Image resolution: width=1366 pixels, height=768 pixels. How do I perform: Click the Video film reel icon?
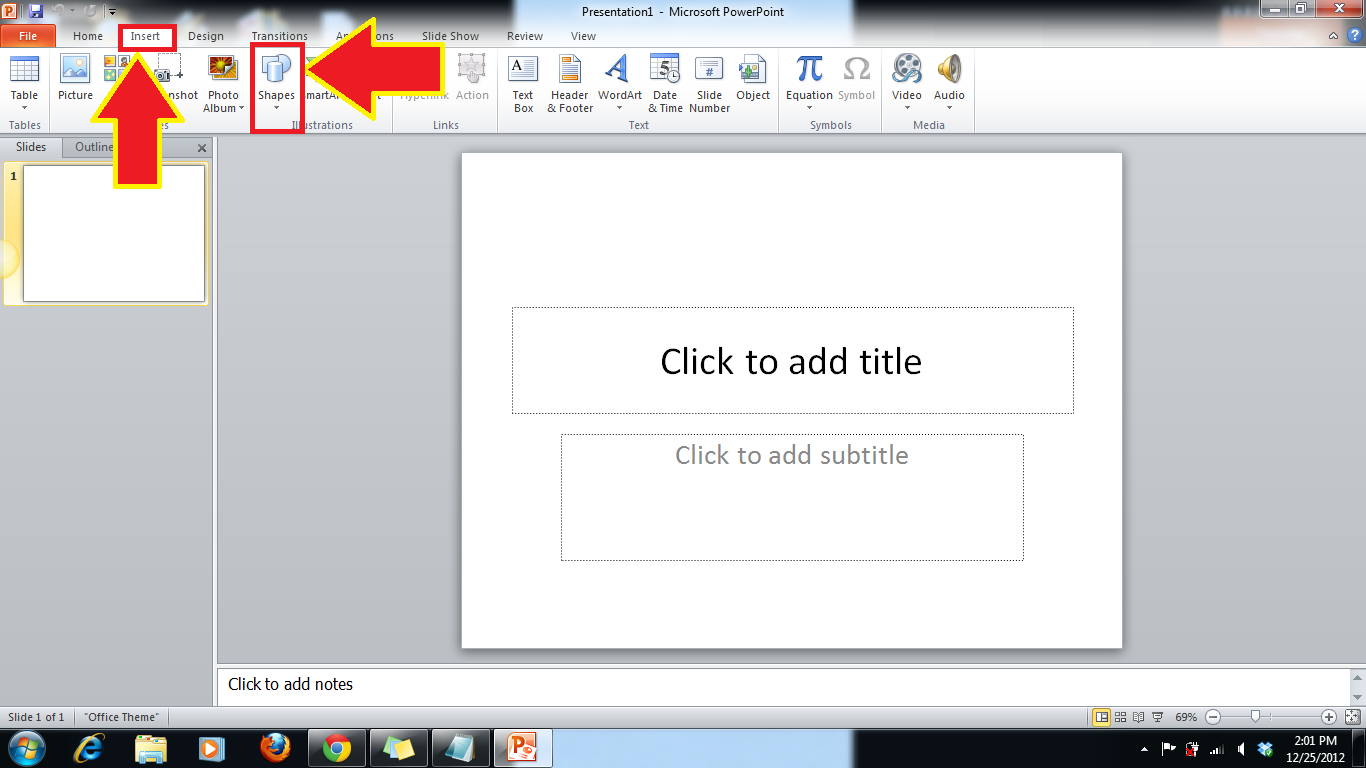tap(907, 69)
